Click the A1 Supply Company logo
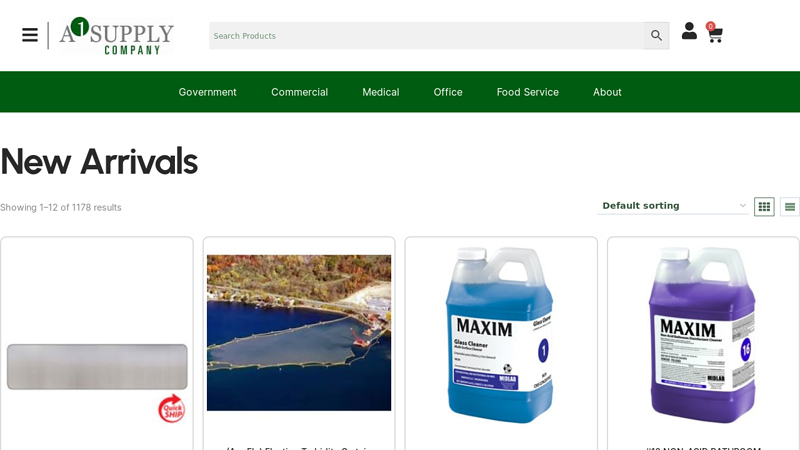Image resolution: width=800 pixels, height=450 pixels. (x=116, y=36)
